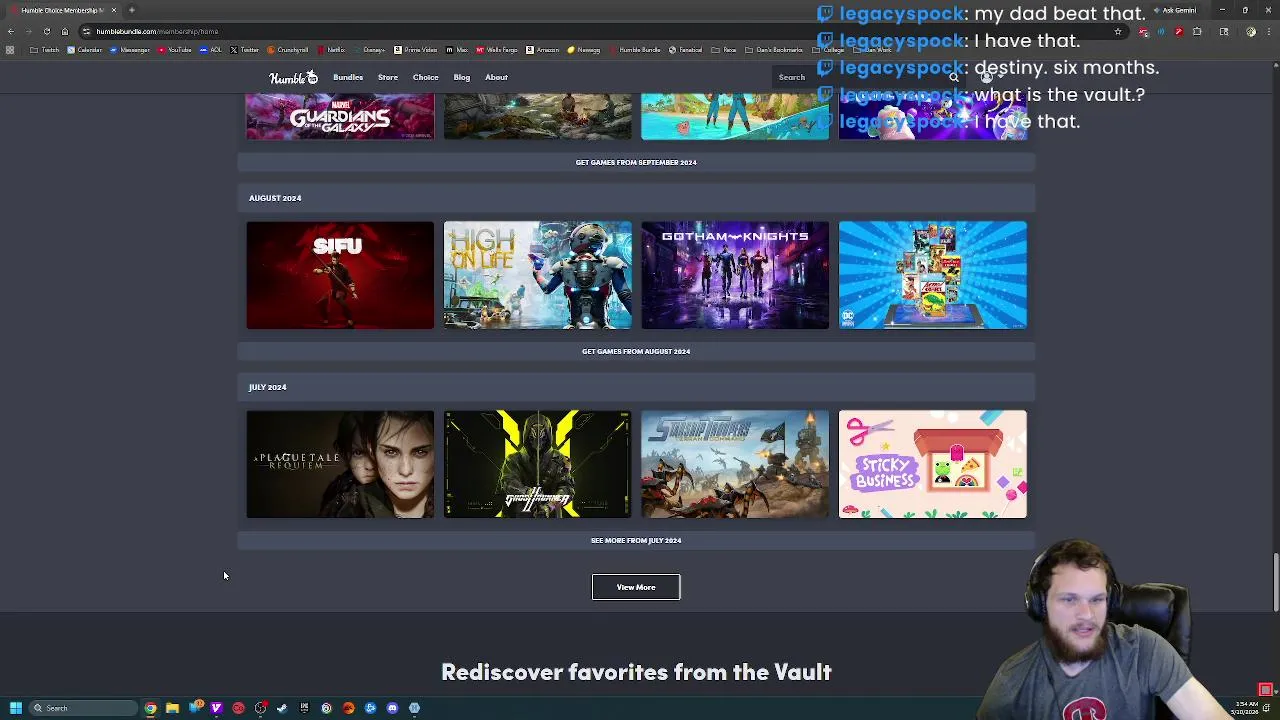Screen dimensions: 1280x720
Task: Open the Choice menu item
Action: point(426,77)
